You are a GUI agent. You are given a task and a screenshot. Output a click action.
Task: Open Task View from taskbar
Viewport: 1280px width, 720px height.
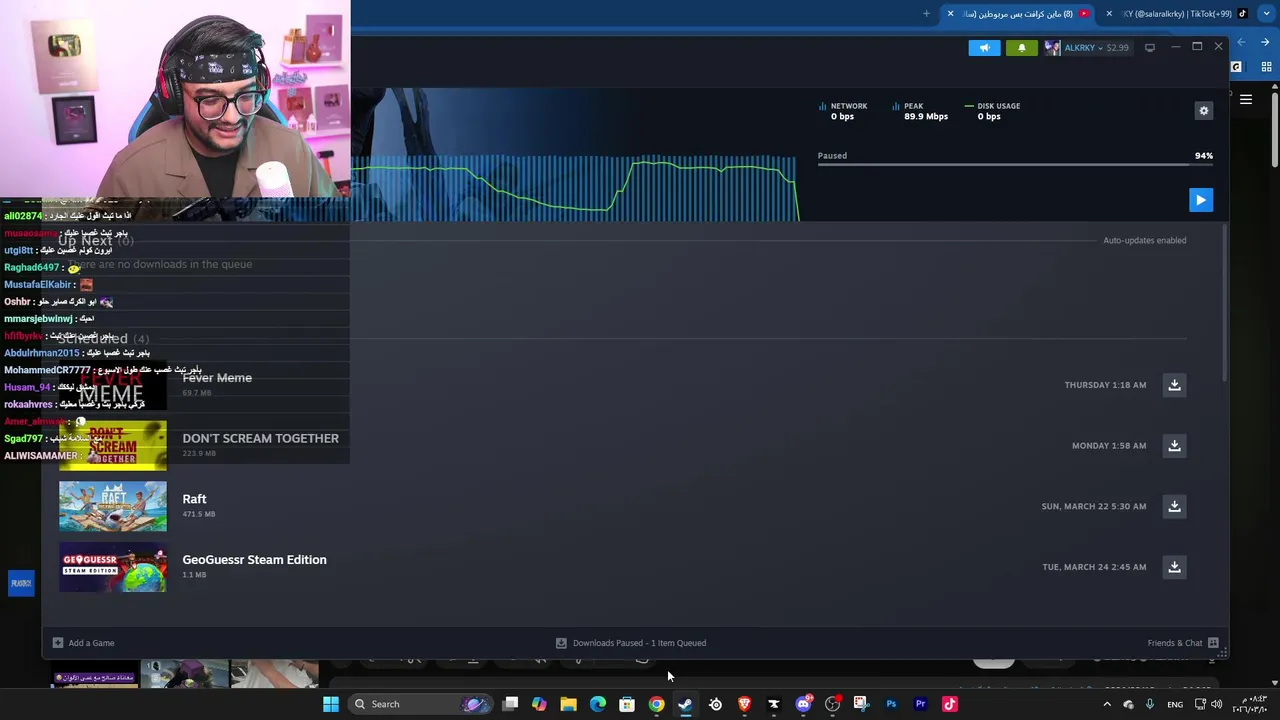tap(510, 704)
